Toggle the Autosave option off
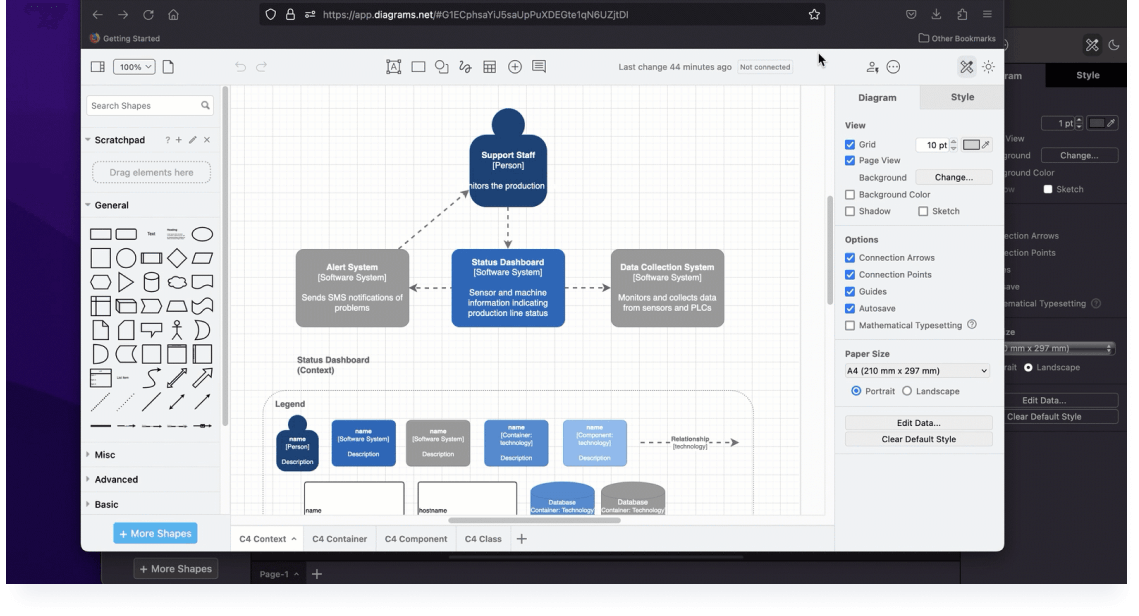The height and width of the screenshot is (616, 1139). tap(849, 308)
